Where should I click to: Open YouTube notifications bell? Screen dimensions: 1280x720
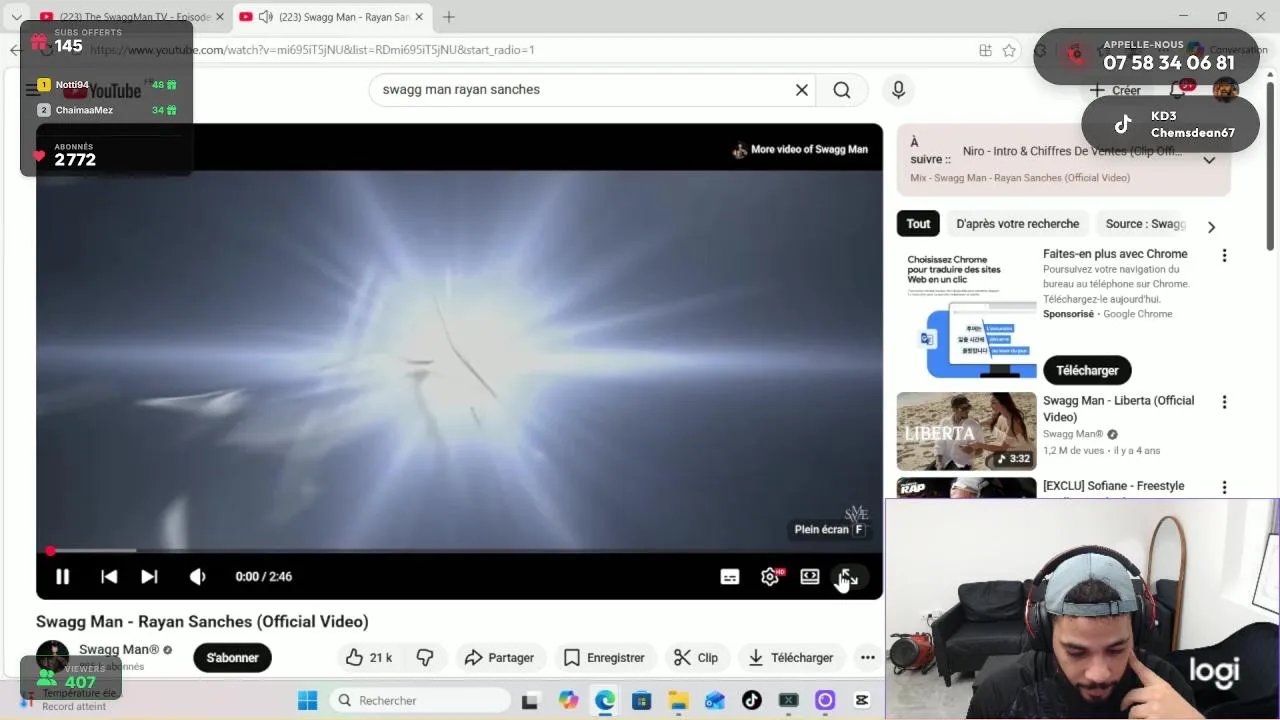click(1178, 90)
